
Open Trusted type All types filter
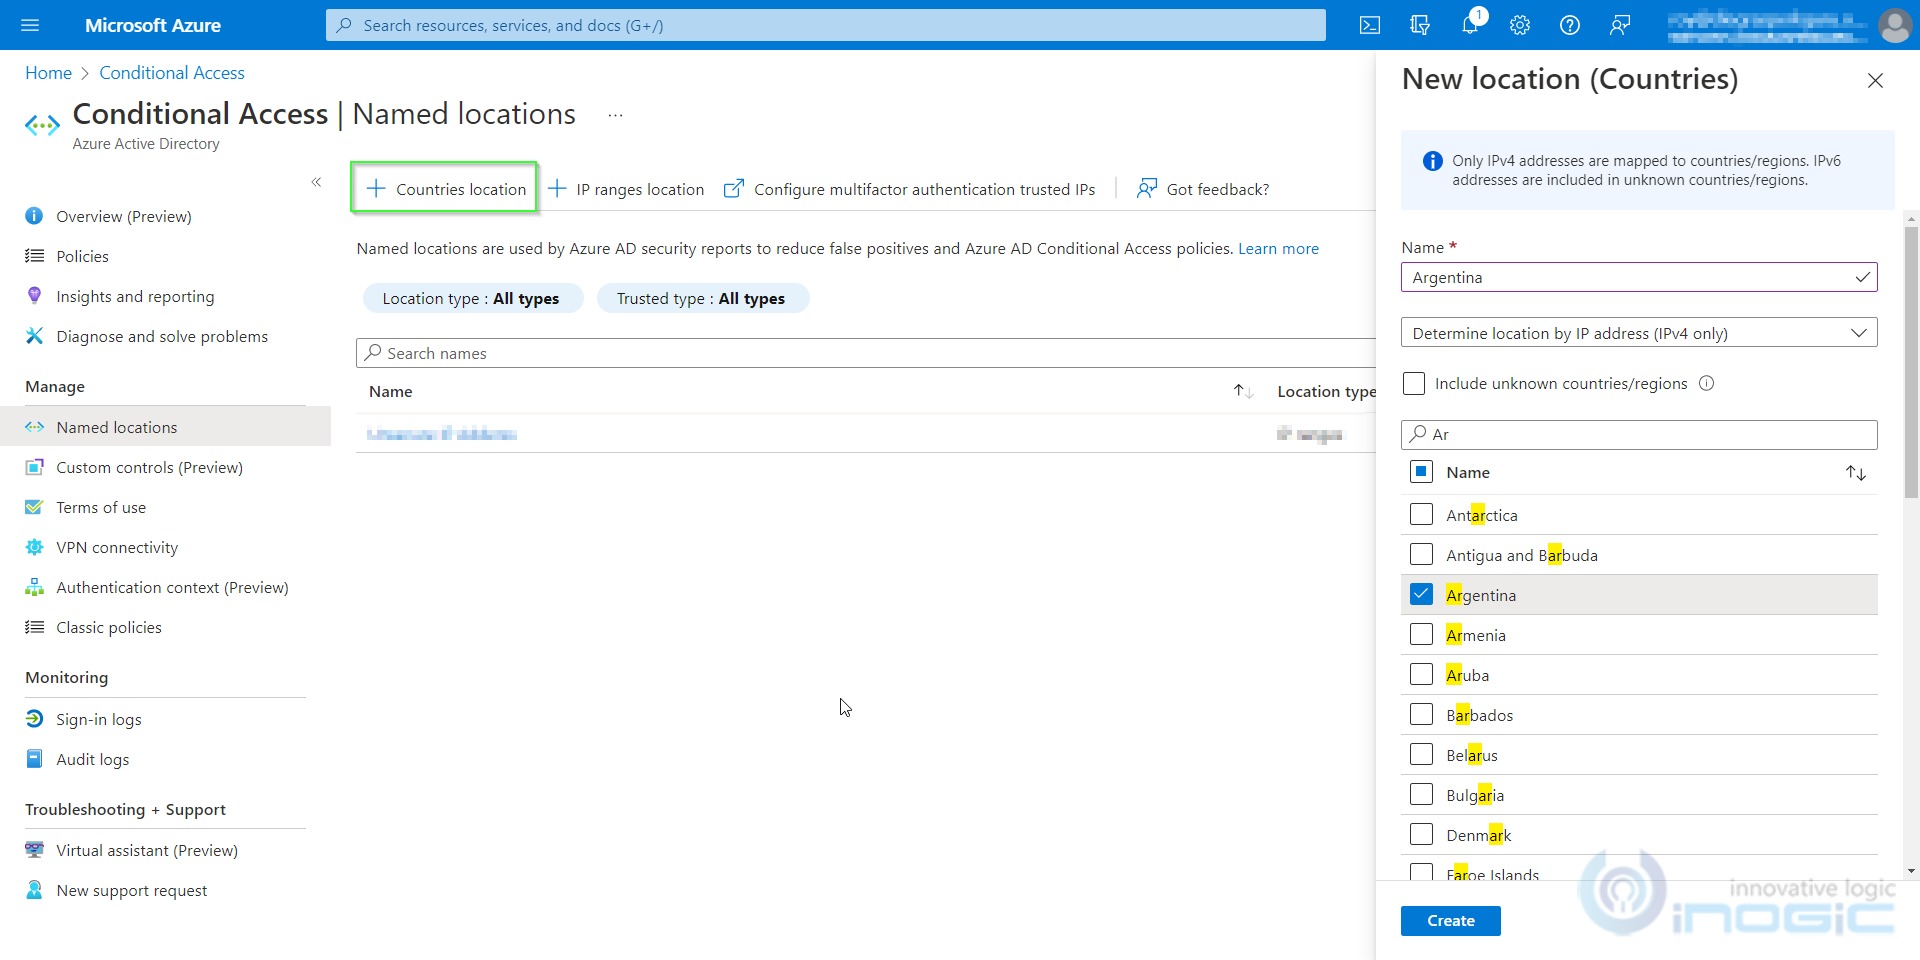702,298
